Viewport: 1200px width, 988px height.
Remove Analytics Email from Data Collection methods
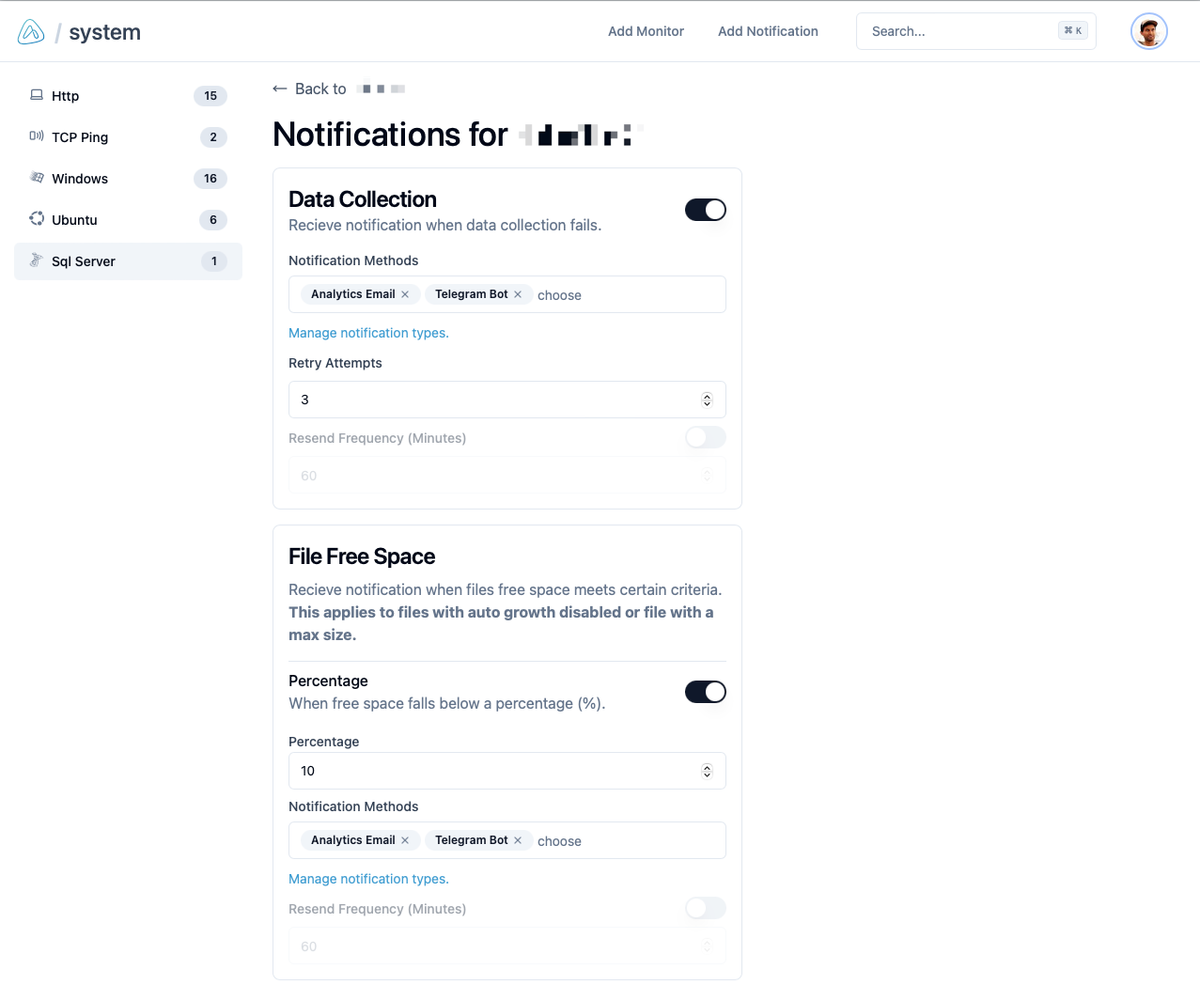click(405, 295)
